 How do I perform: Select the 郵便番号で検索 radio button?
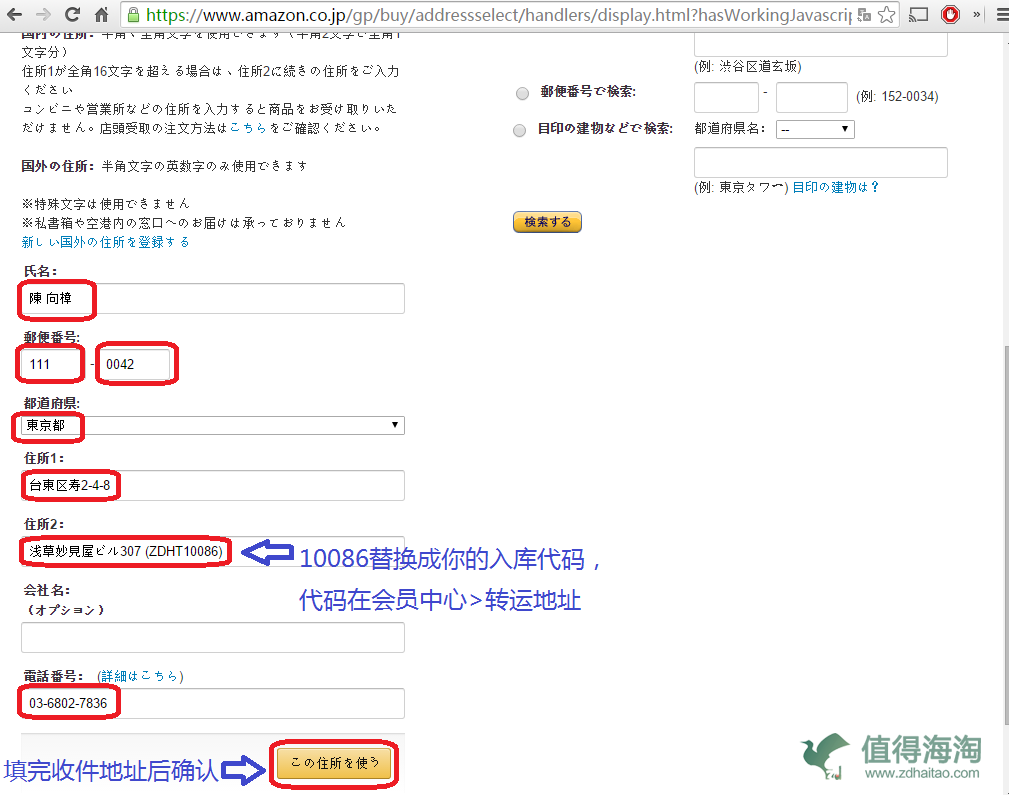[523, 93]
